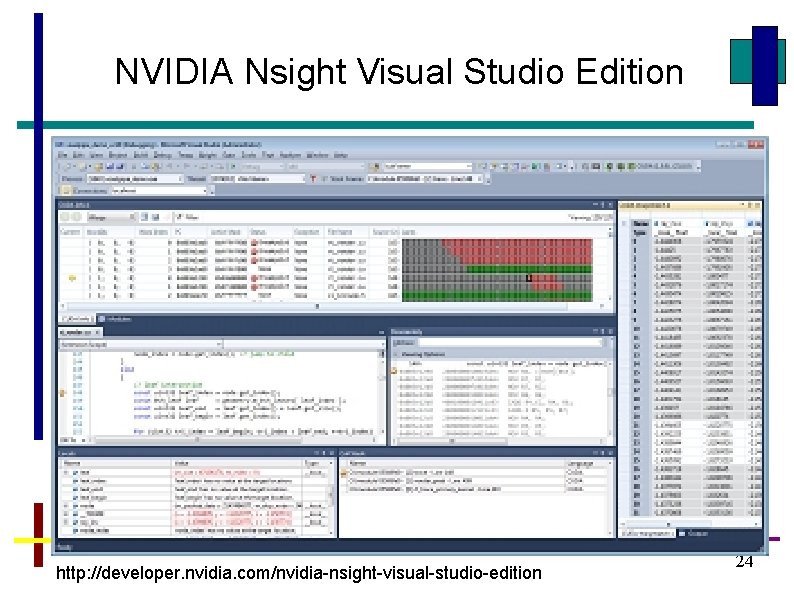Click the Address field in Disassembly
This screenshot has height=595, width=794.
[509, 343]
